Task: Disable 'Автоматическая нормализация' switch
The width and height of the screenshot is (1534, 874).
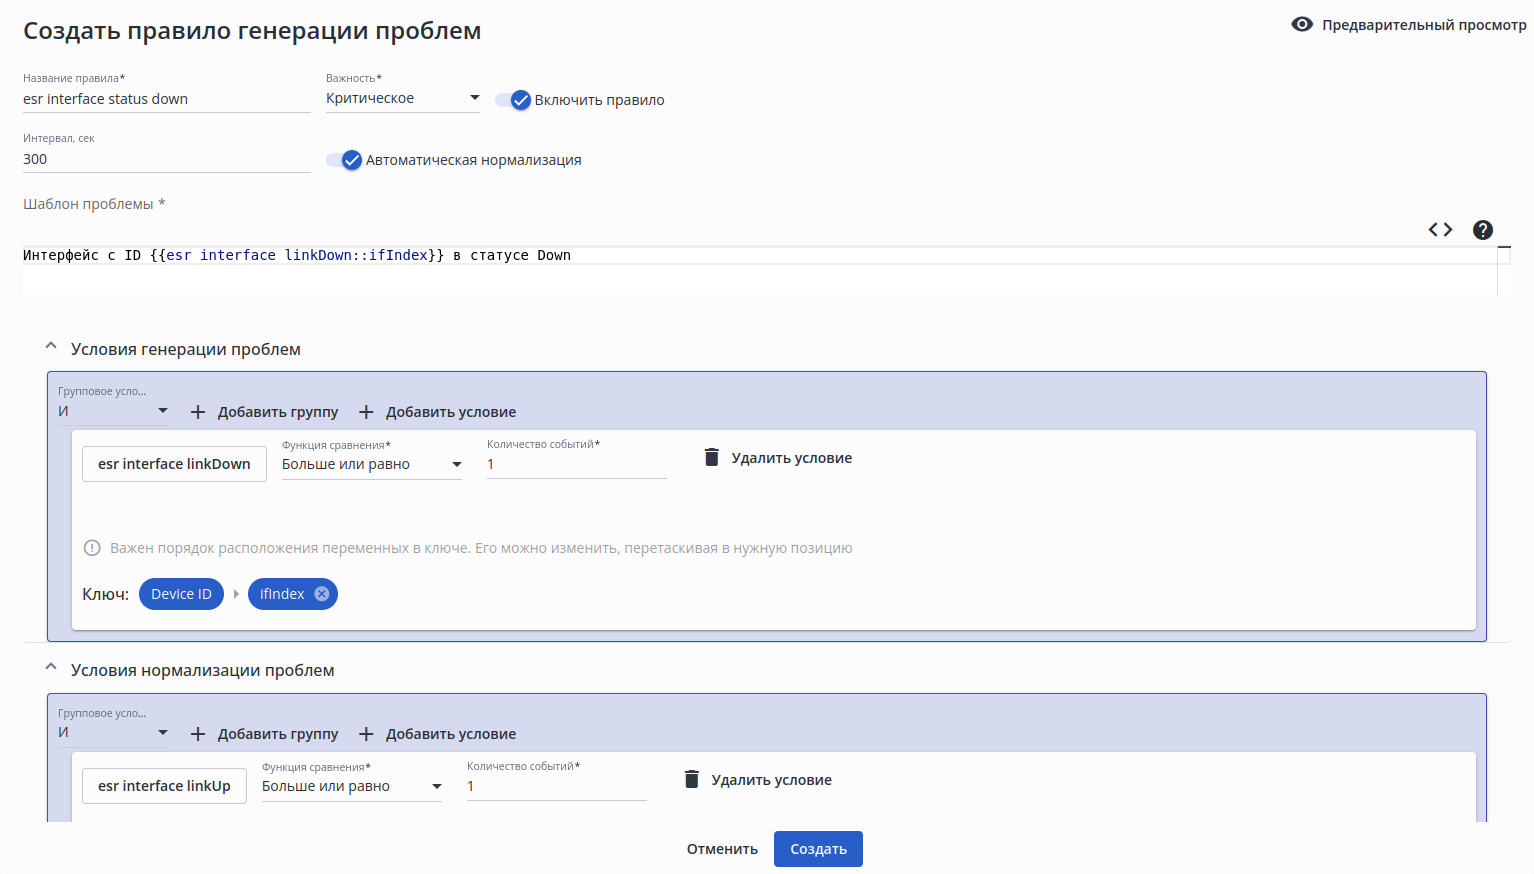Action: click(343, 160)
